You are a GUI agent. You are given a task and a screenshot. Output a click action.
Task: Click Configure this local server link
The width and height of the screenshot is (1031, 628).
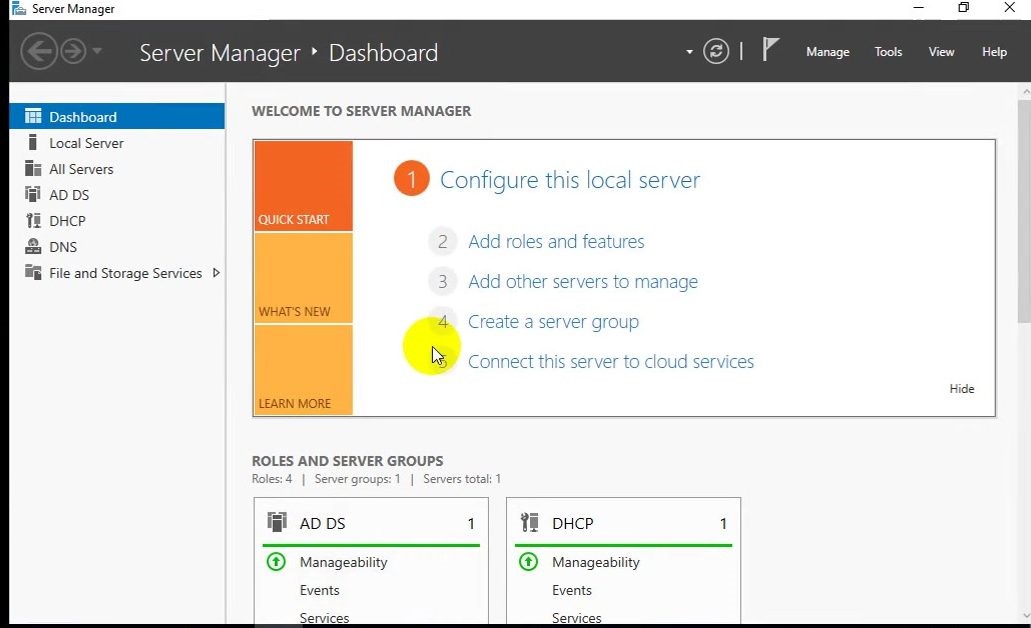pyautogui.click(x=569, y=180)
